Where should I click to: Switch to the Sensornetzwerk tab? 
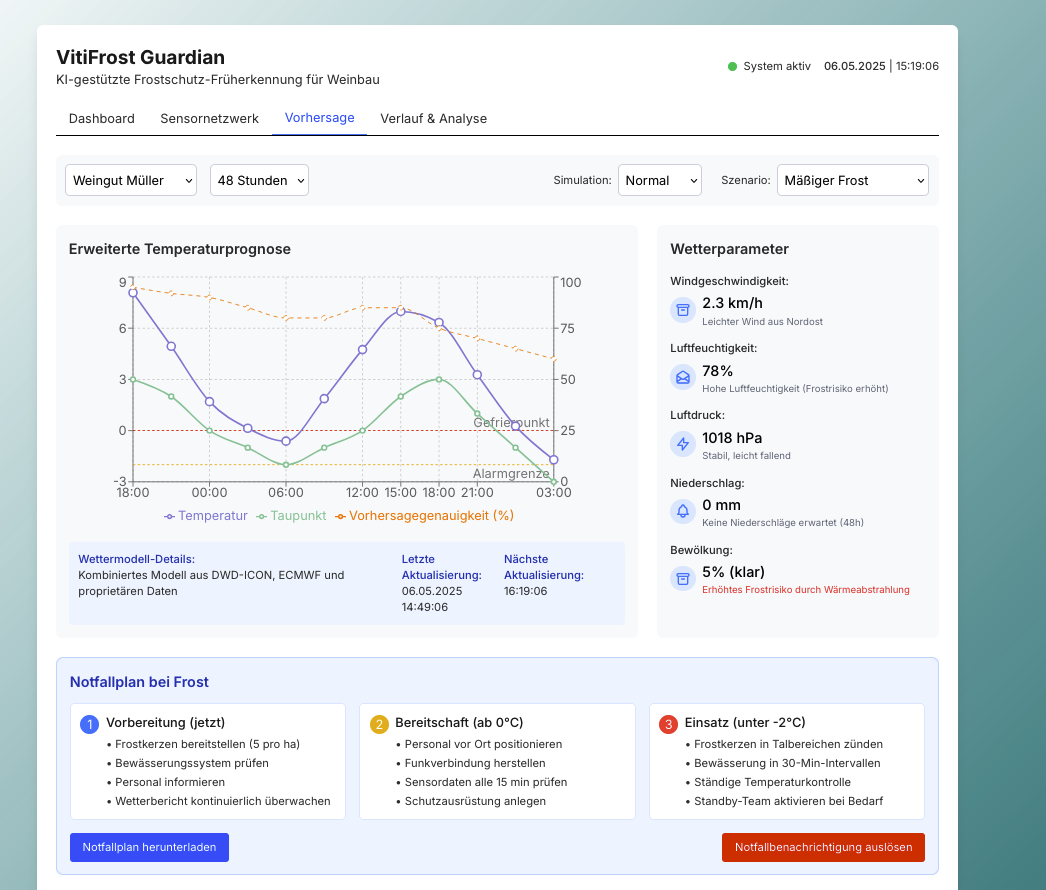coord(209,119)
